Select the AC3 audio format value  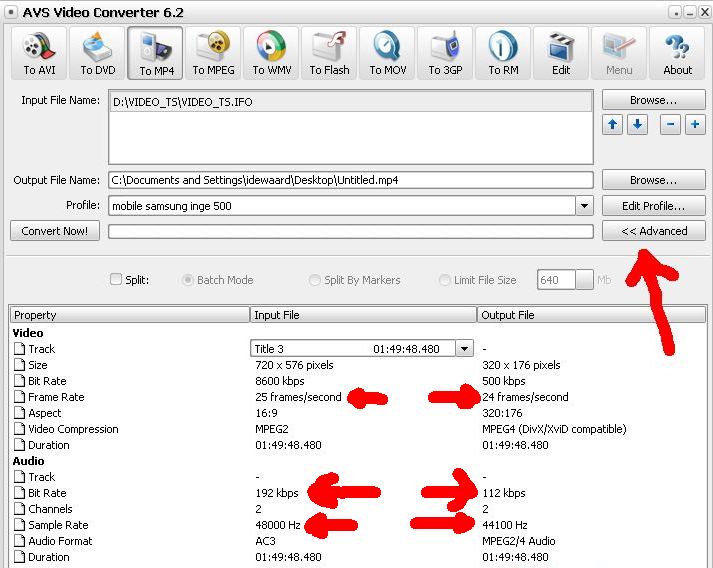266,541
